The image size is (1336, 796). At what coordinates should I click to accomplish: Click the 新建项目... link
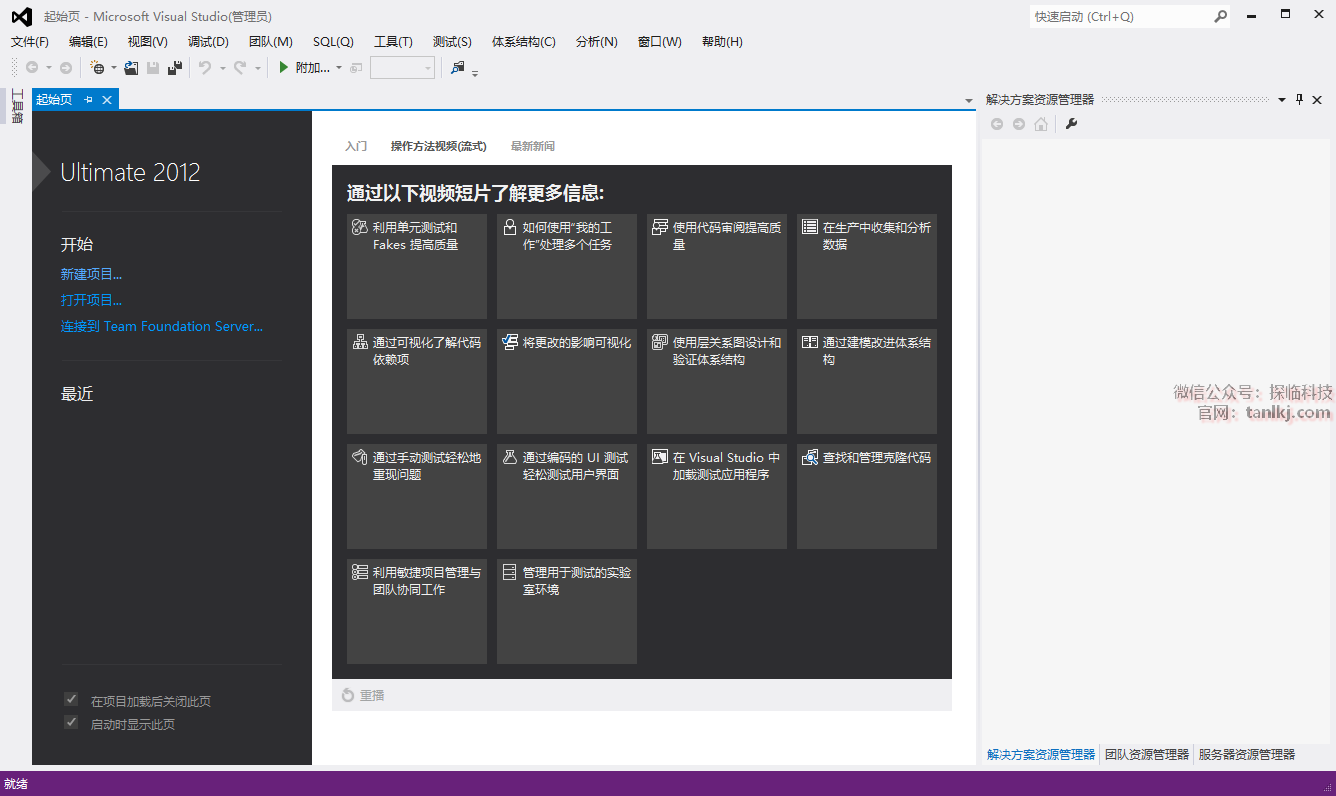[x=91, y=274]
